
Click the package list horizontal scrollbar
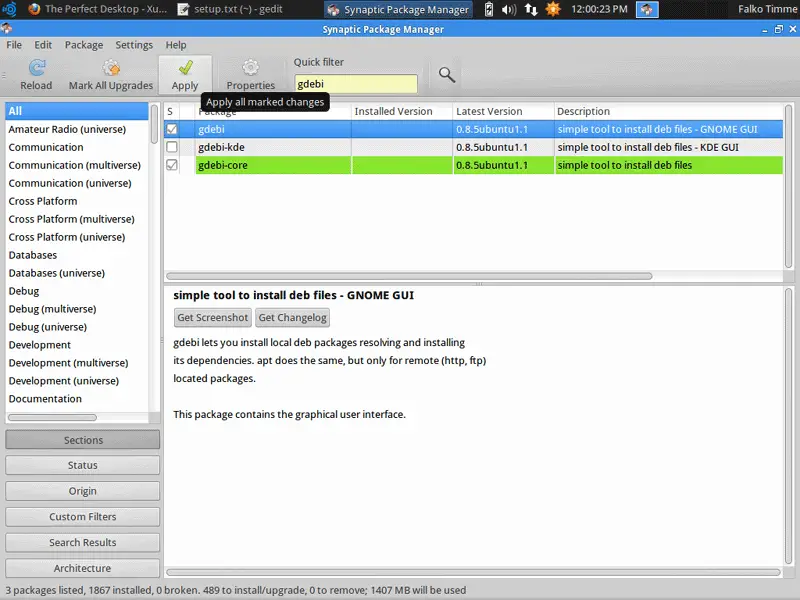point(409,276)
